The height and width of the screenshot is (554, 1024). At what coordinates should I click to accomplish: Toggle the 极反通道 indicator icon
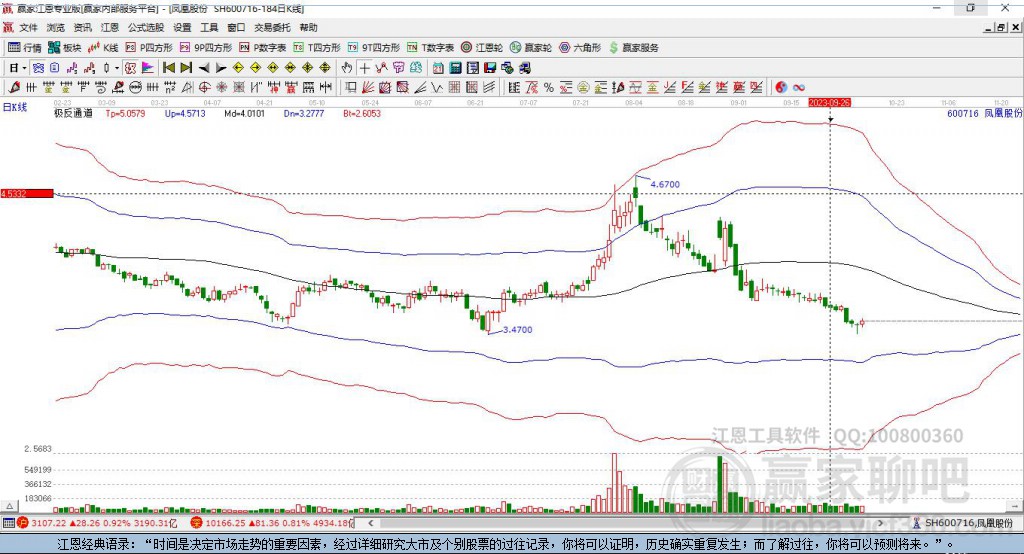130,68
